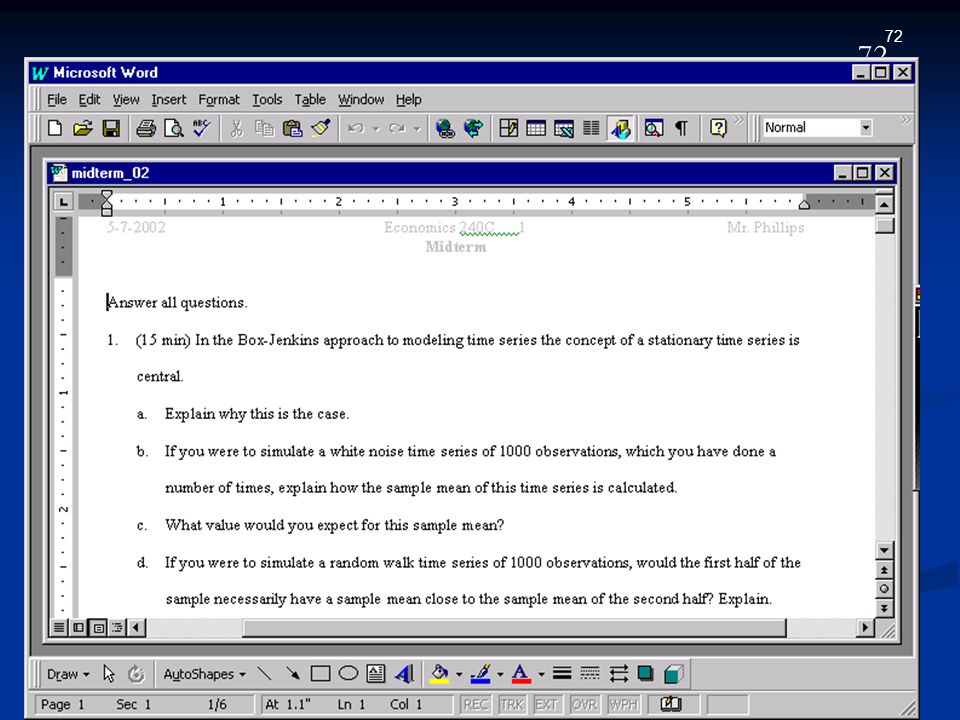
Task: Open the Edit menu
Action: click(x=89, y=99)
